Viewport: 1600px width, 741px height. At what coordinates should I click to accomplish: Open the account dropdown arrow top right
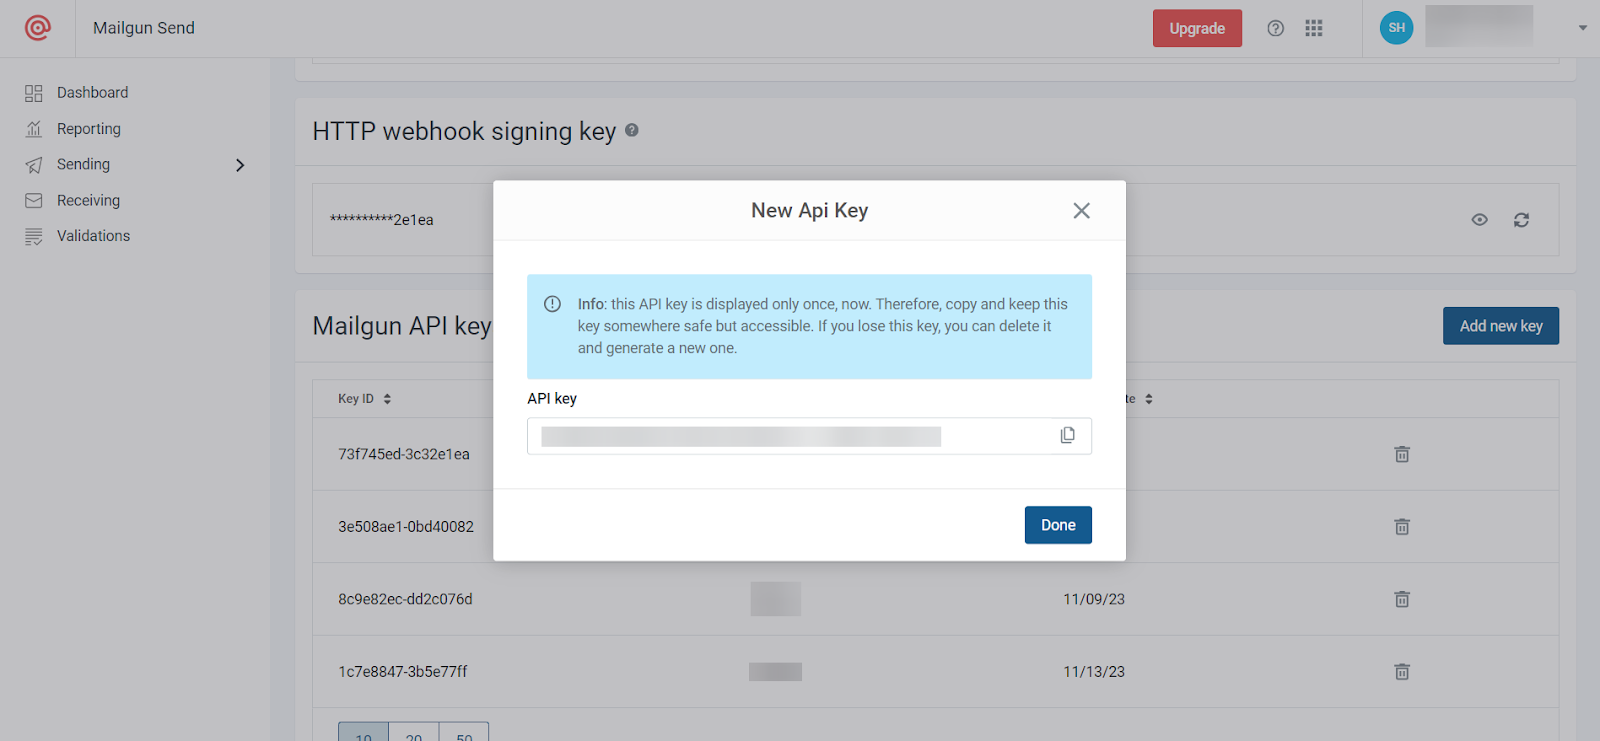pos(1583,27)
